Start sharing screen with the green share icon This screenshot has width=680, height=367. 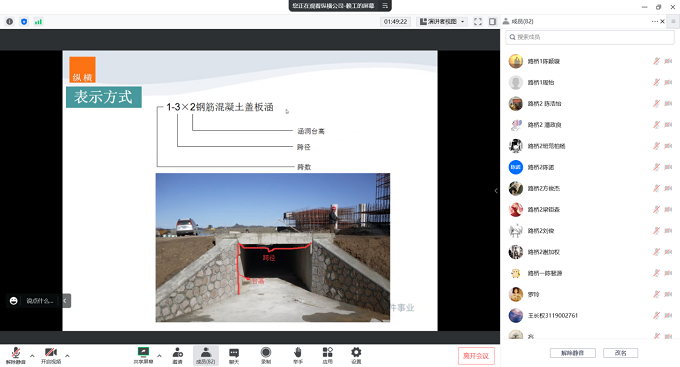(143, 355)
